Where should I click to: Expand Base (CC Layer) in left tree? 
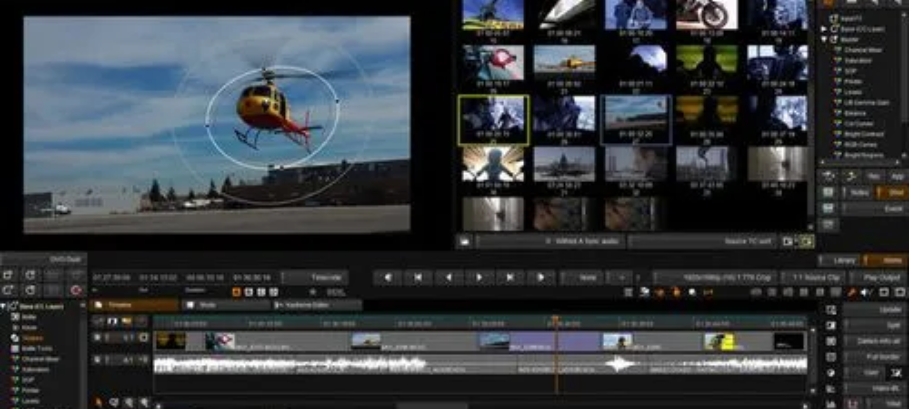tap(4, 306)
